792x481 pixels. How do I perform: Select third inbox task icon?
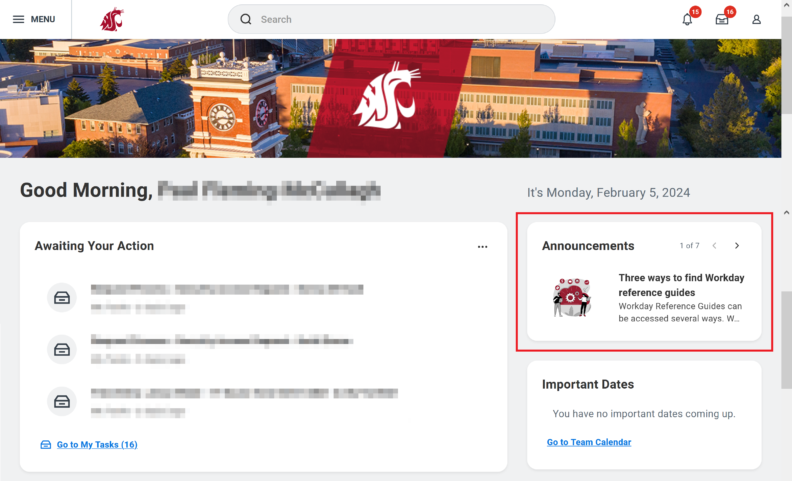pyautogui.click(x=62, y=401)
